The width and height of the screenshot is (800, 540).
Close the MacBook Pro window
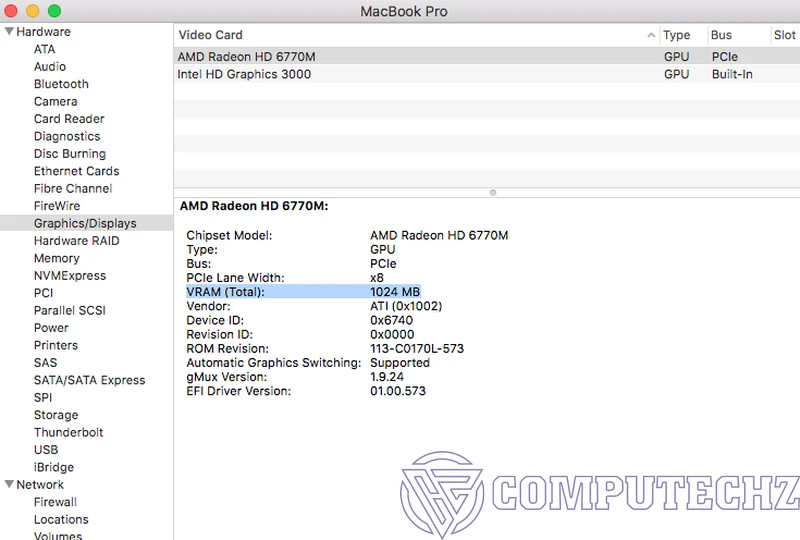[x=11, y=11]
